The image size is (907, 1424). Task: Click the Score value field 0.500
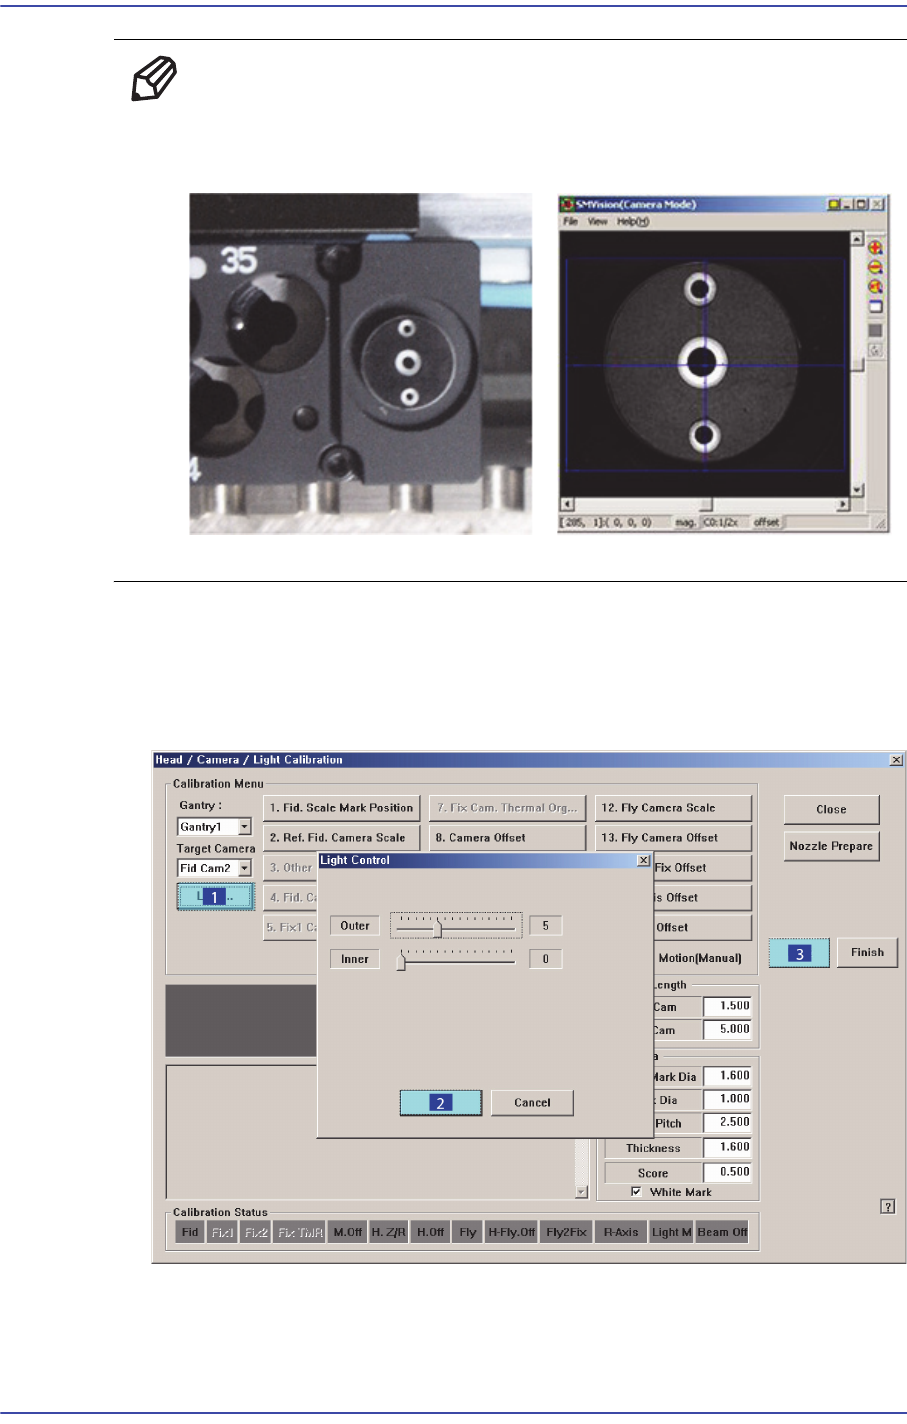tap(727, 1172)
